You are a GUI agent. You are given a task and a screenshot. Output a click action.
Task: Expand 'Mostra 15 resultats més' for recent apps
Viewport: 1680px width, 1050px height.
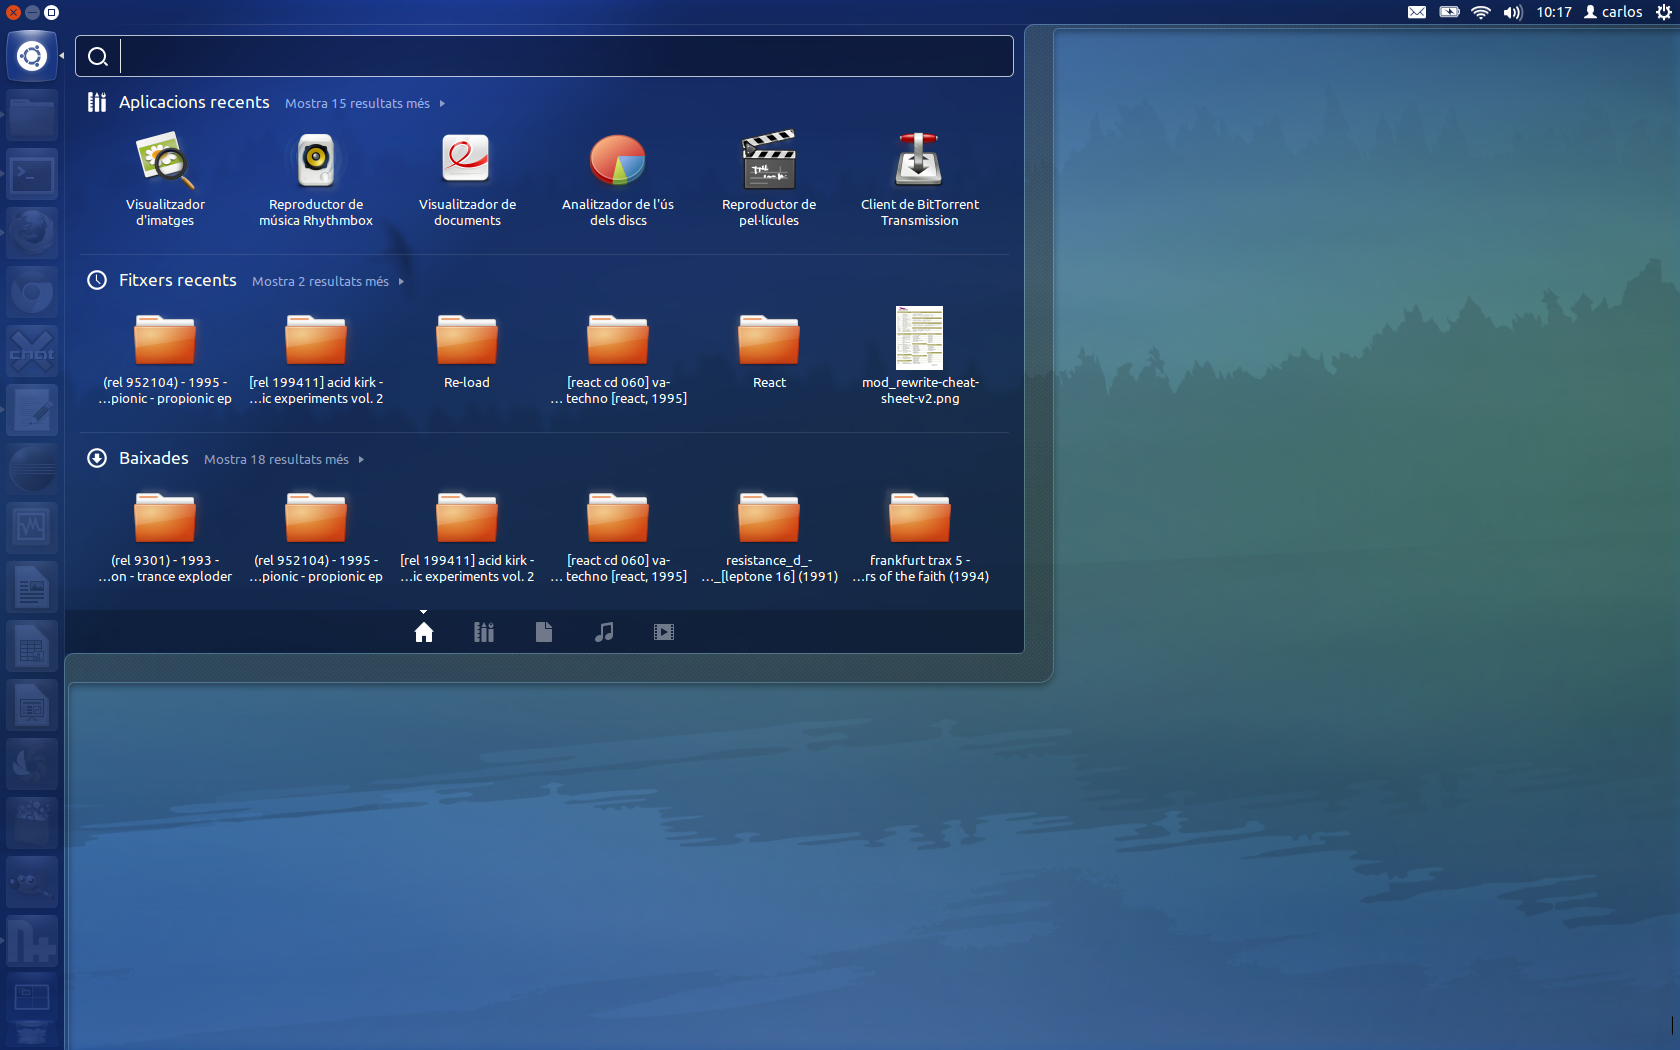click(357, 103)
